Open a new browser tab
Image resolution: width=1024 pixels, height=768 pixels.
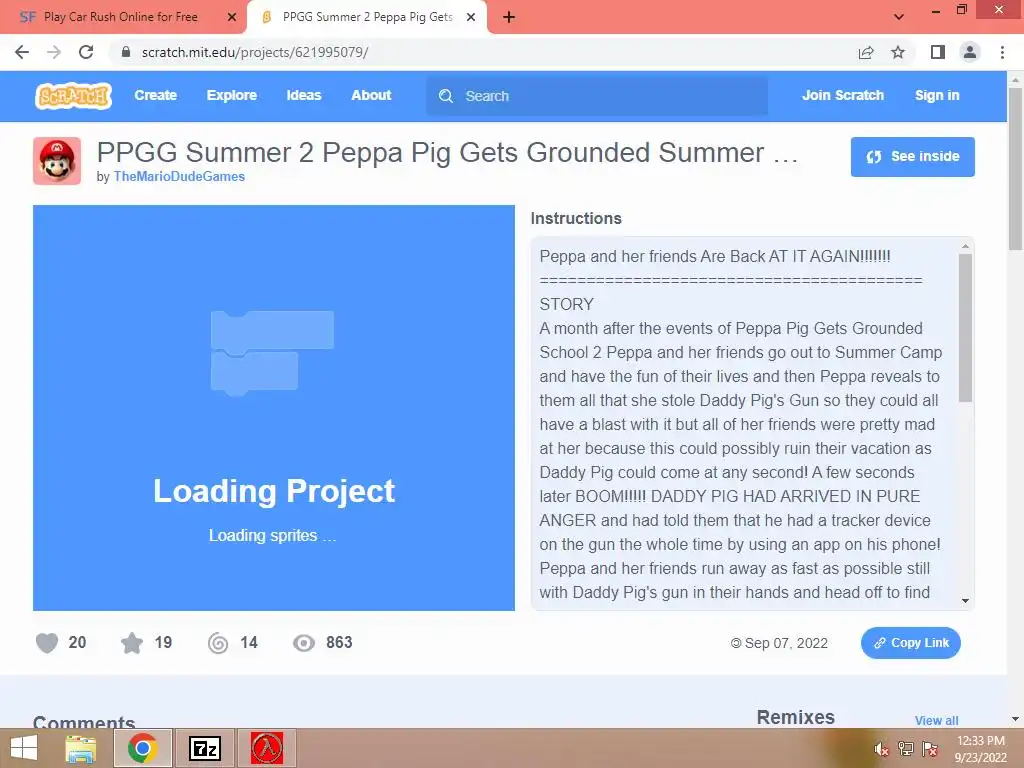(509, 17)
